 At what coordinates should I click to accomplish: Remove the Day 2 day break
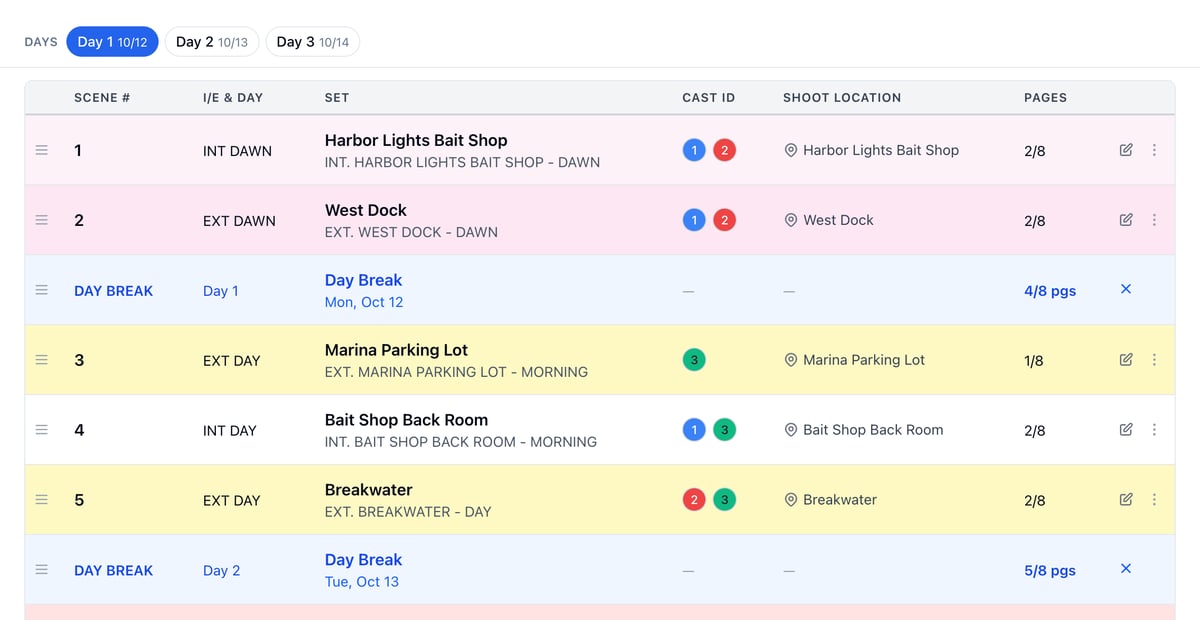(1126, 569)
